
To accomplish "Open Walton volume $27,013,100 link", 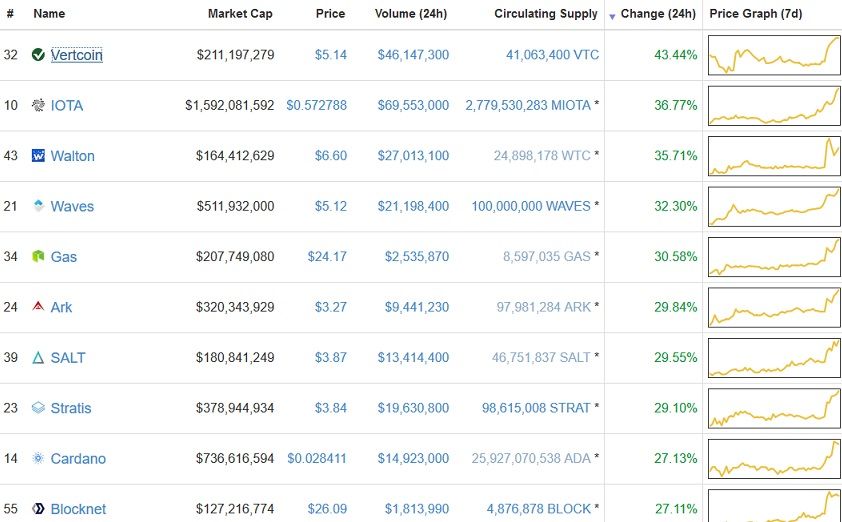I will tap(413, 156).
